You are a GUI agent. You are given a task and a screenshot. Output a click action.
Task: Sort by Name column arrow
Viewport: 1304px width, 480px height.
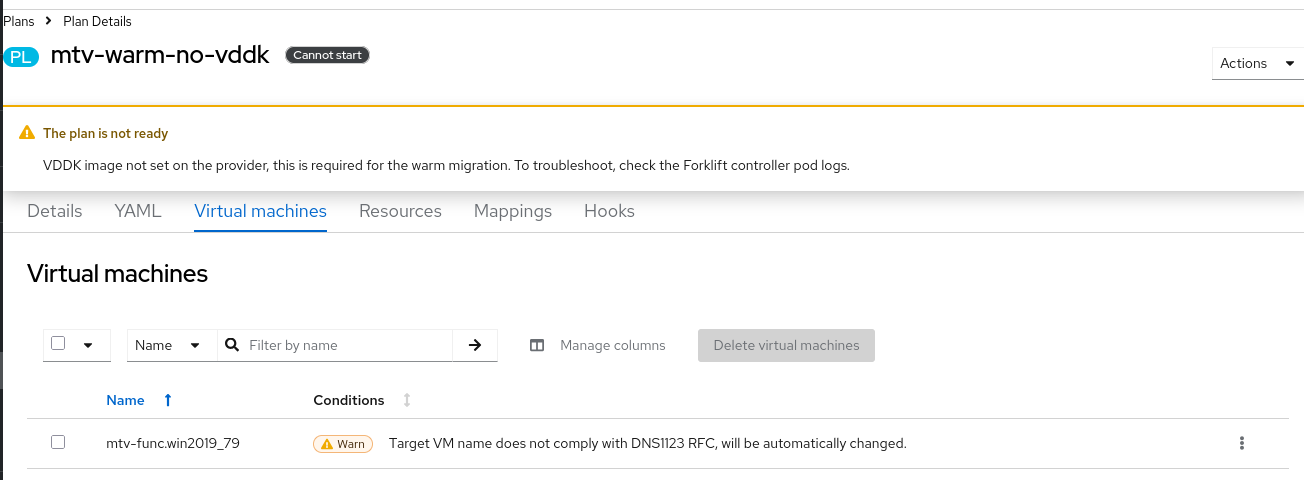click(x=167, y=400)
